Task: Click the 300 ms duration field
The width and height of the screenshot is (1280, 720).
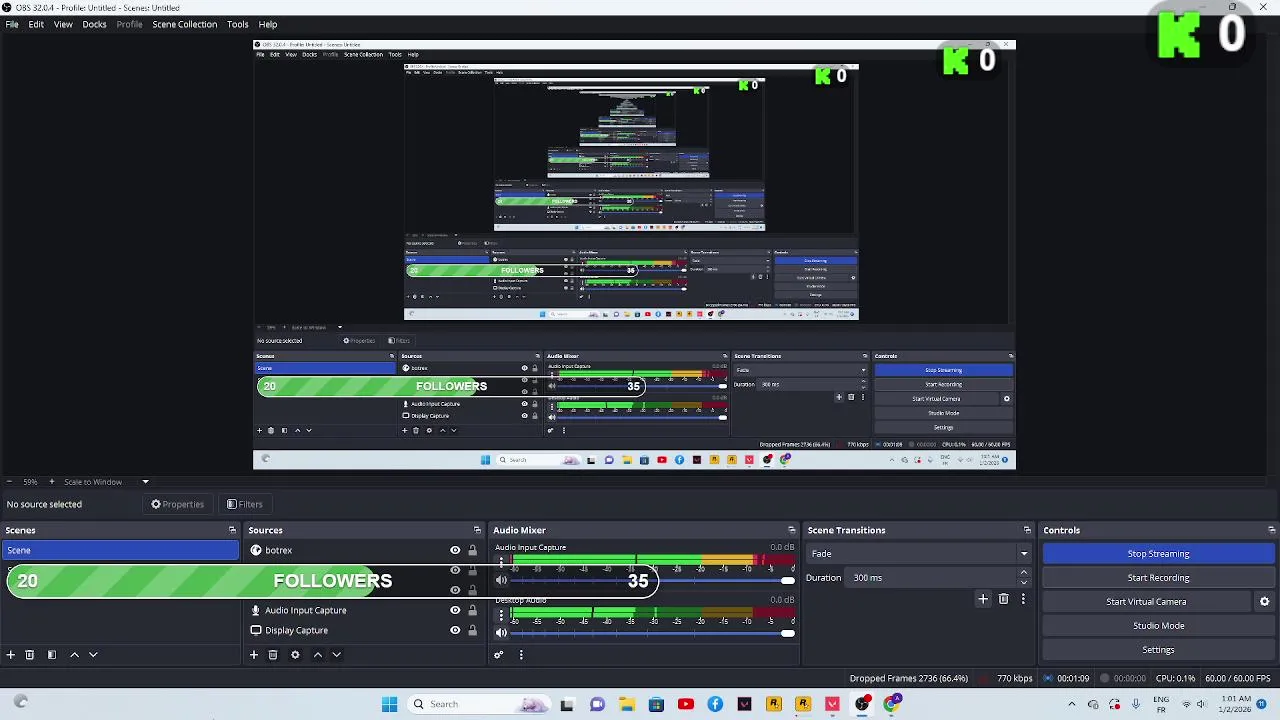Action: 930,578
